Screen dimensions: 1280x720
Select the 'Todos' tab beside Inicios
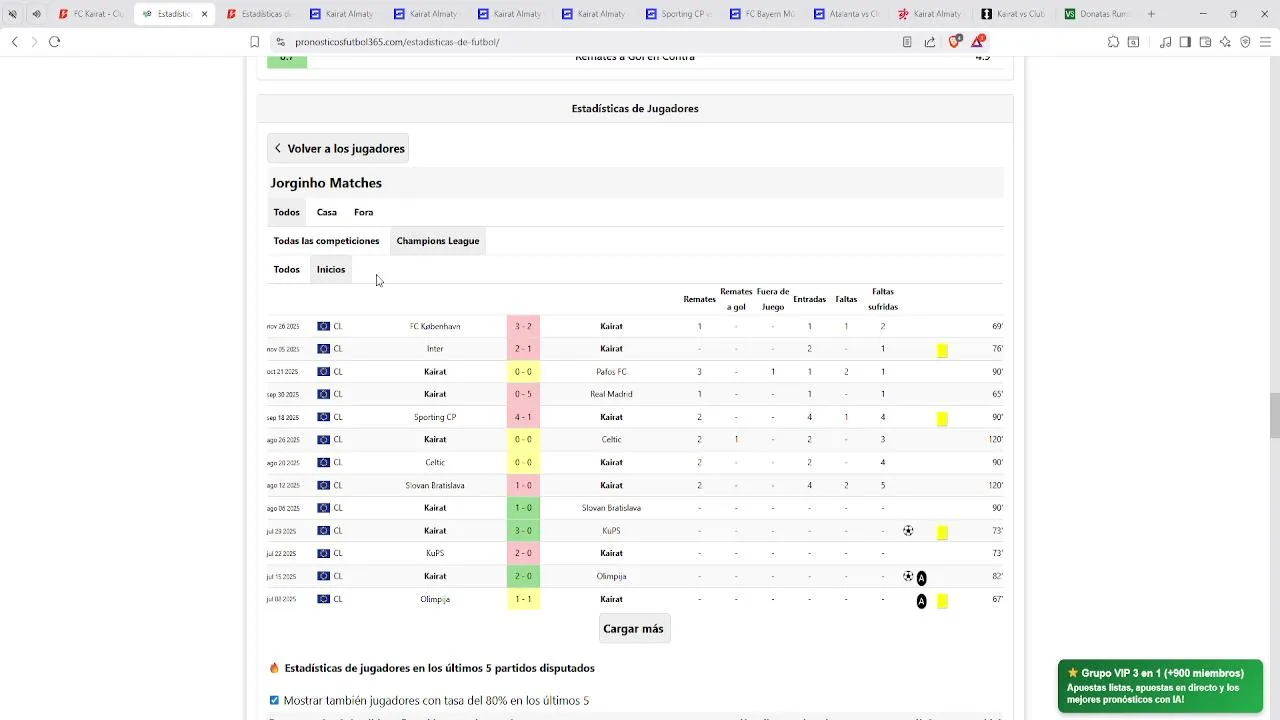point(287,269)
